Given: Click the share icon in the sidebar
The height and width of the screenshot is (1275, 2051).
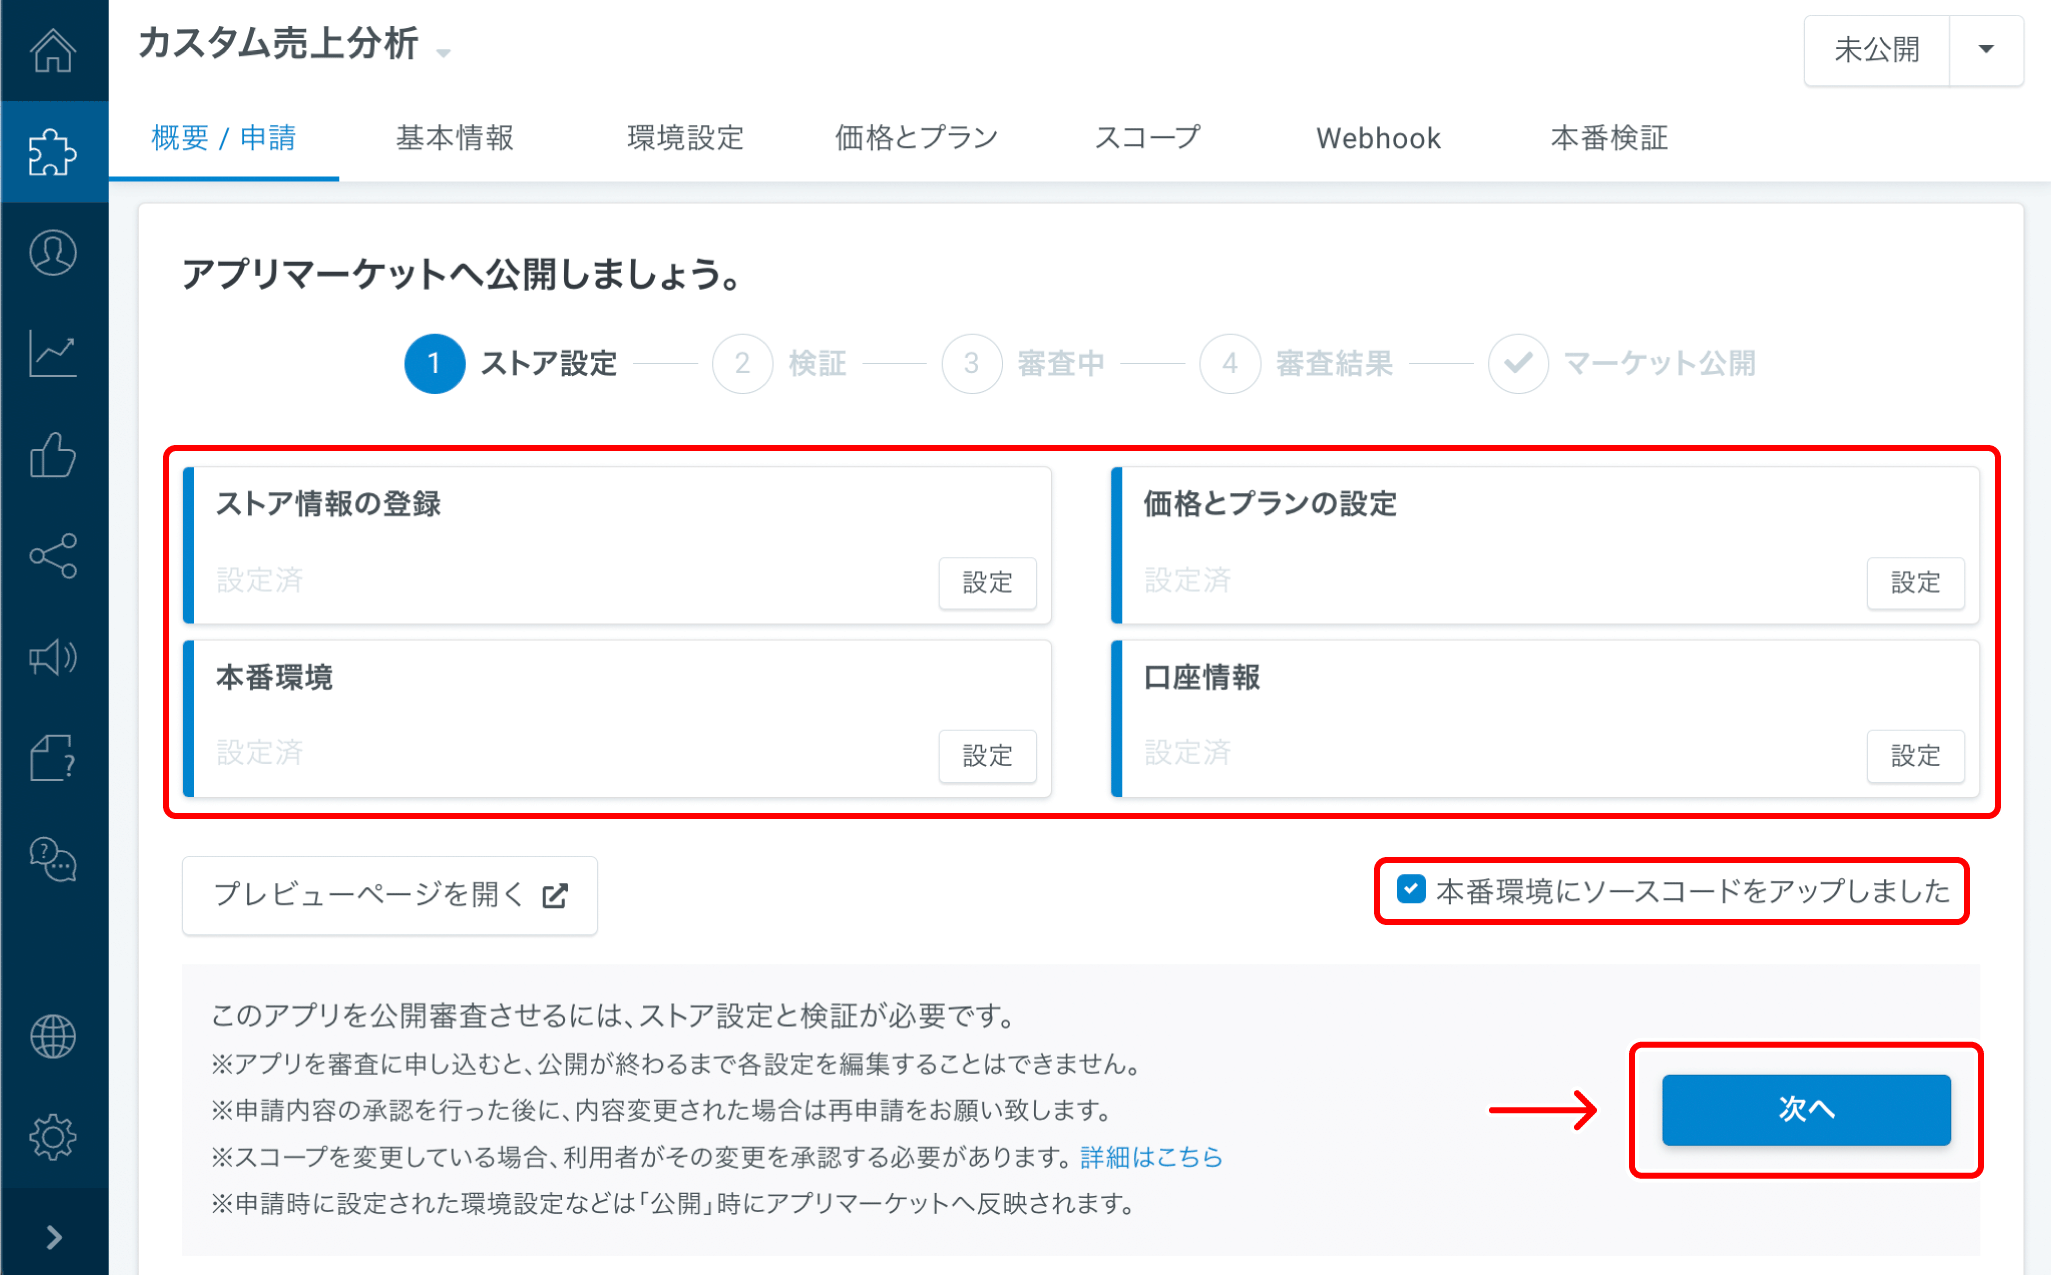Looking at the screenshot, I should (x=54, y=557).
